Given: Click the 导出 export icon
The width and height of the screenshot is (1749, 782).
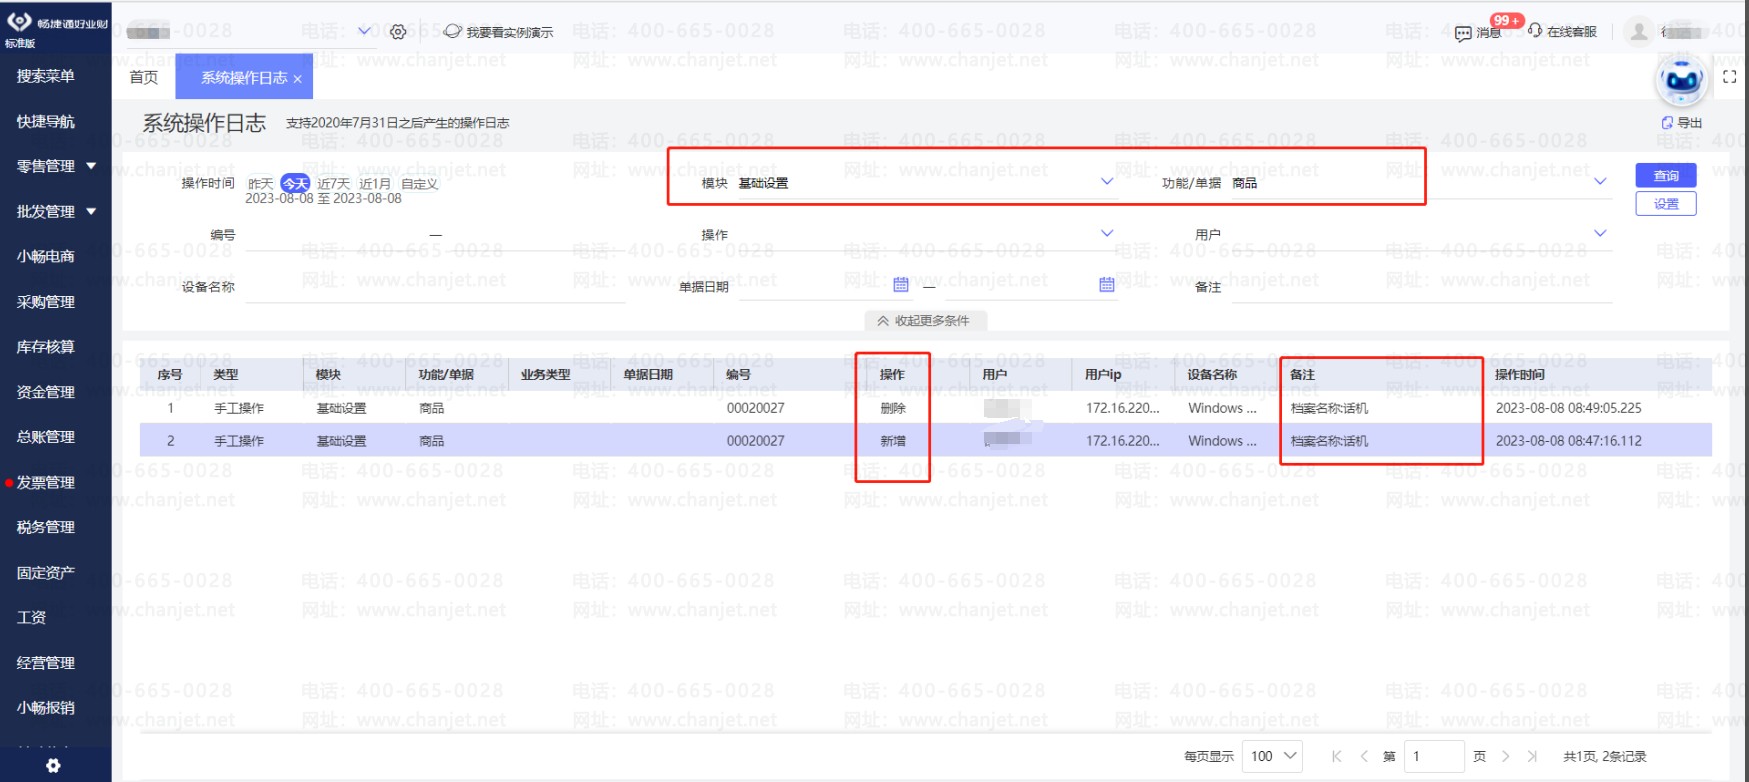Looking at the screenshot, I should tap(1667, 123).
